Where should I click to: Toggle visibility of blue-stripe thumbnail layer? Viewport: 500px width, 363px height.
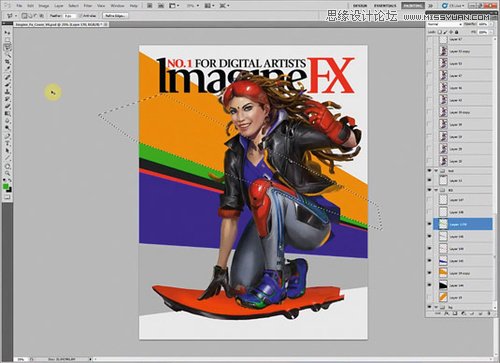pos(429,261)
